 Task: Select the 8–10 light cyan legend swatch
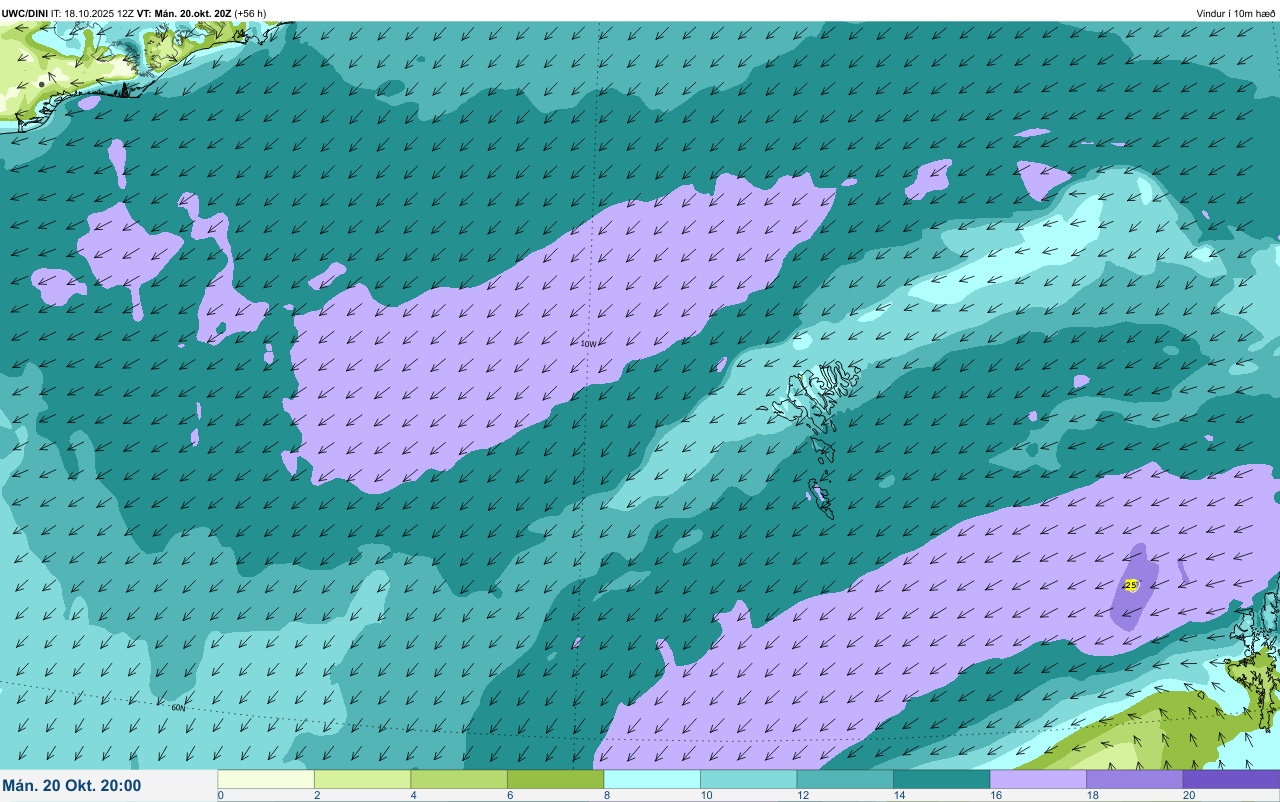tap(652, 779)
